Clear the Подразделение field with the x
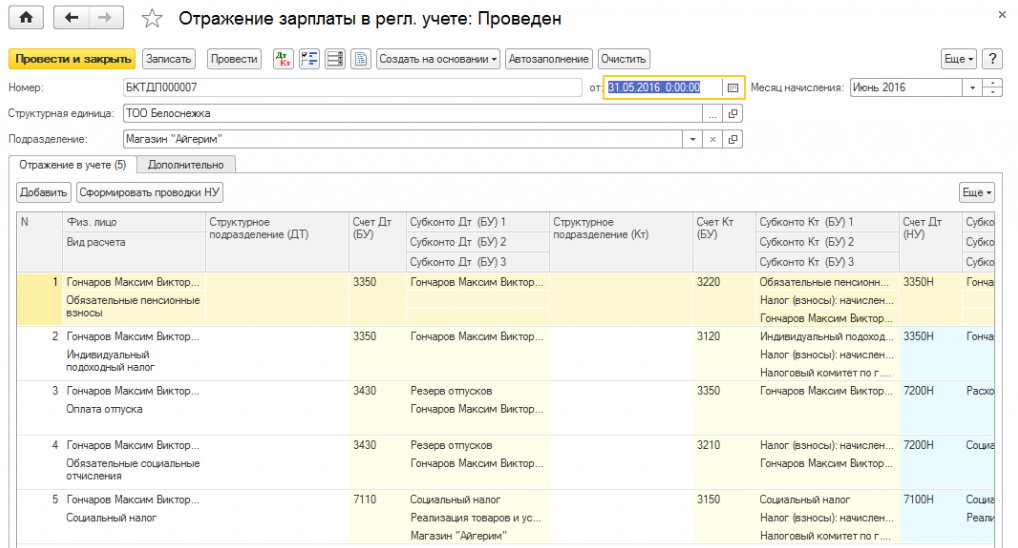The width and height of the screenshot is (1018, 548). [x=713, y=140]
